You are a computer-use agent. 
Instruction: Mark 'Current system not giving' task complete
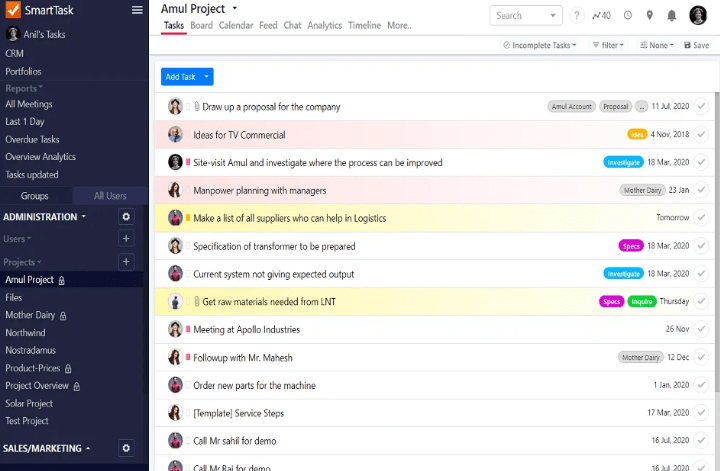tap(701, 274)
